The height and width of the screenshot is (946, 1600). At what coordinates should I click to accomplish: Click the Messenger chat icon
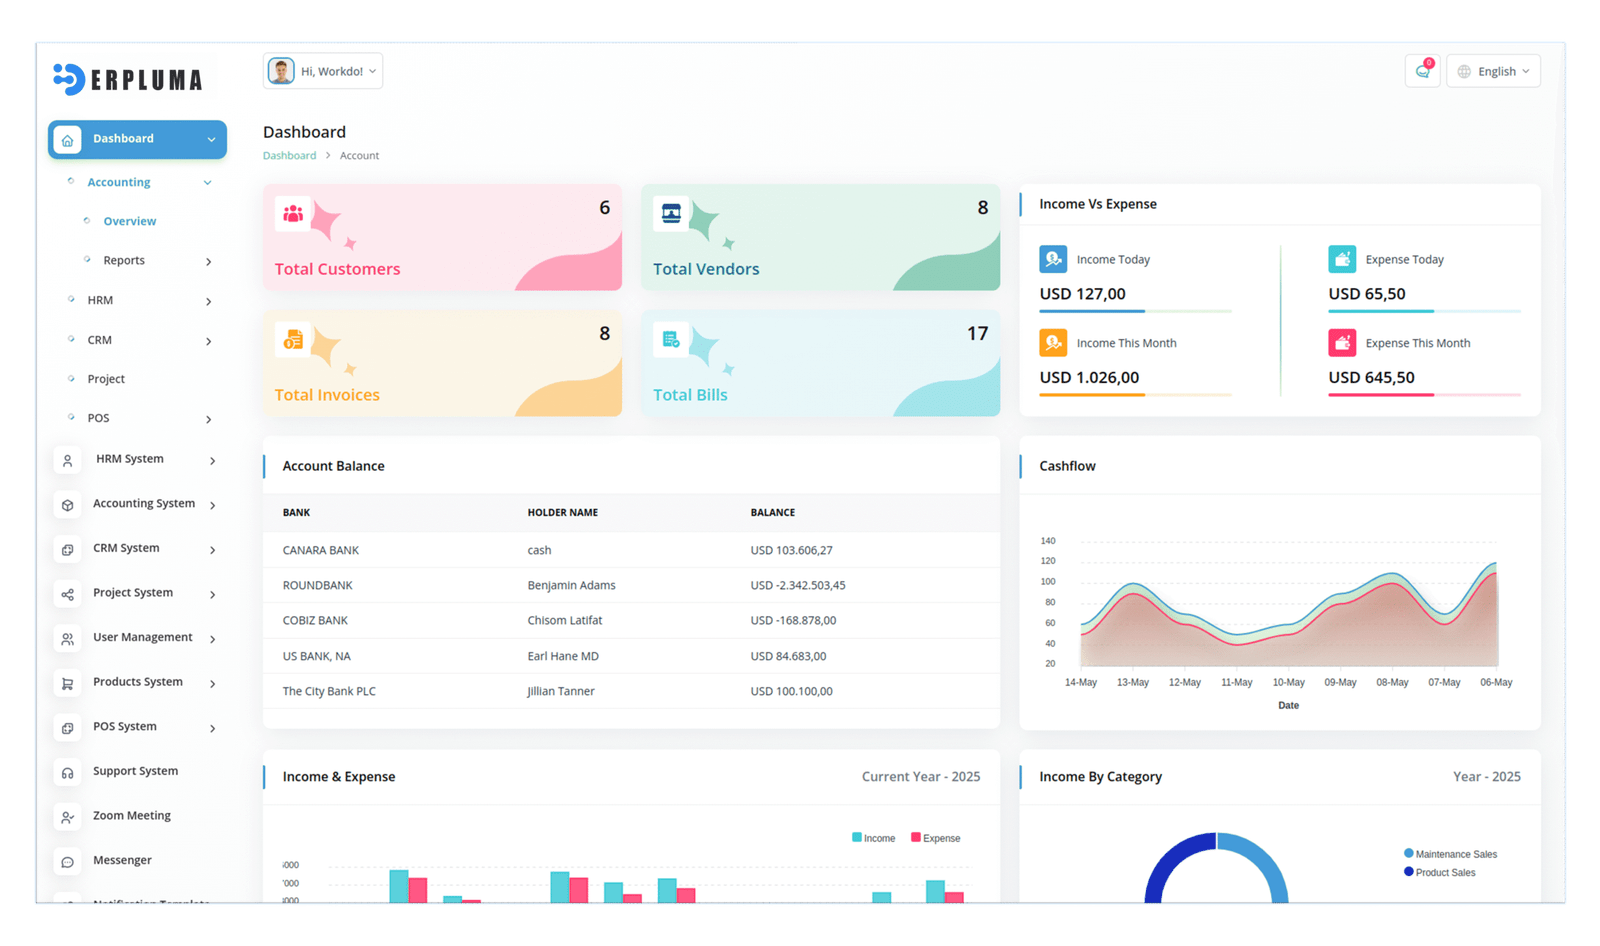point(67,861)
